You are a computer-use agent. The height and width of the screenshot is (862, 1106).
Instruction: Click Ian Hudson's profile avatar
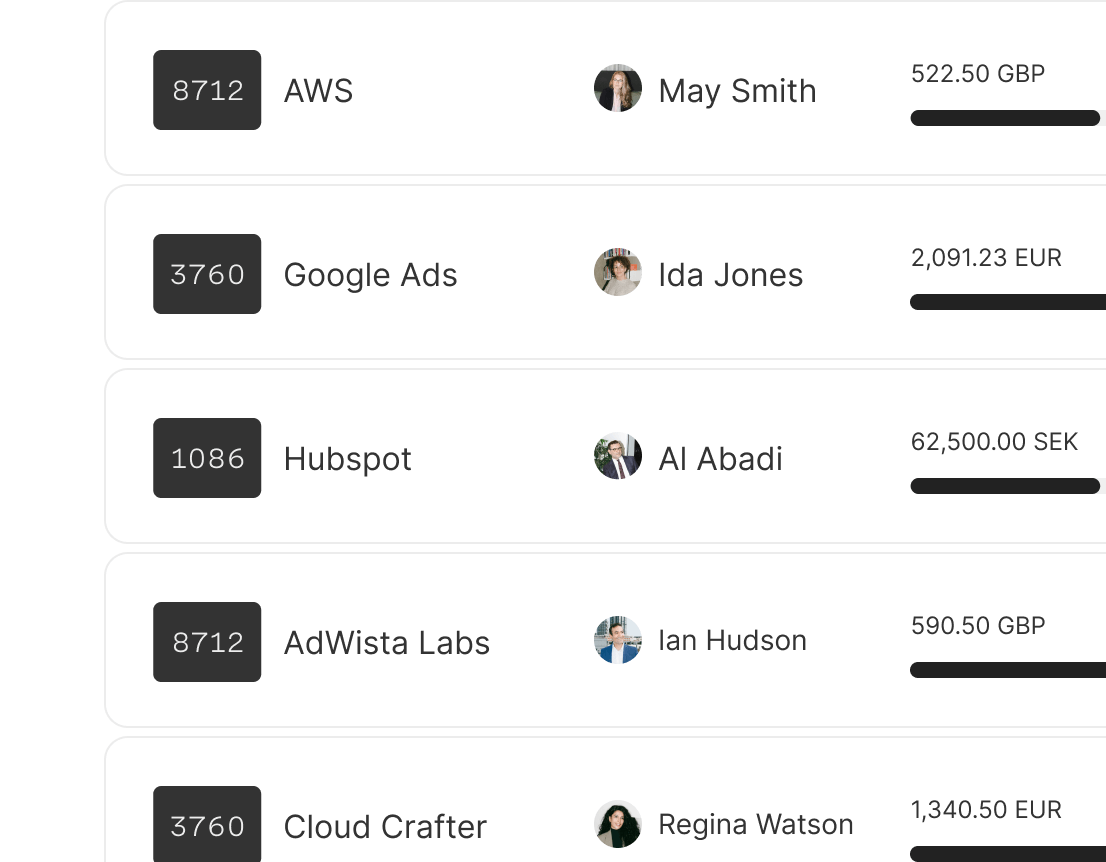pos(617,641)
